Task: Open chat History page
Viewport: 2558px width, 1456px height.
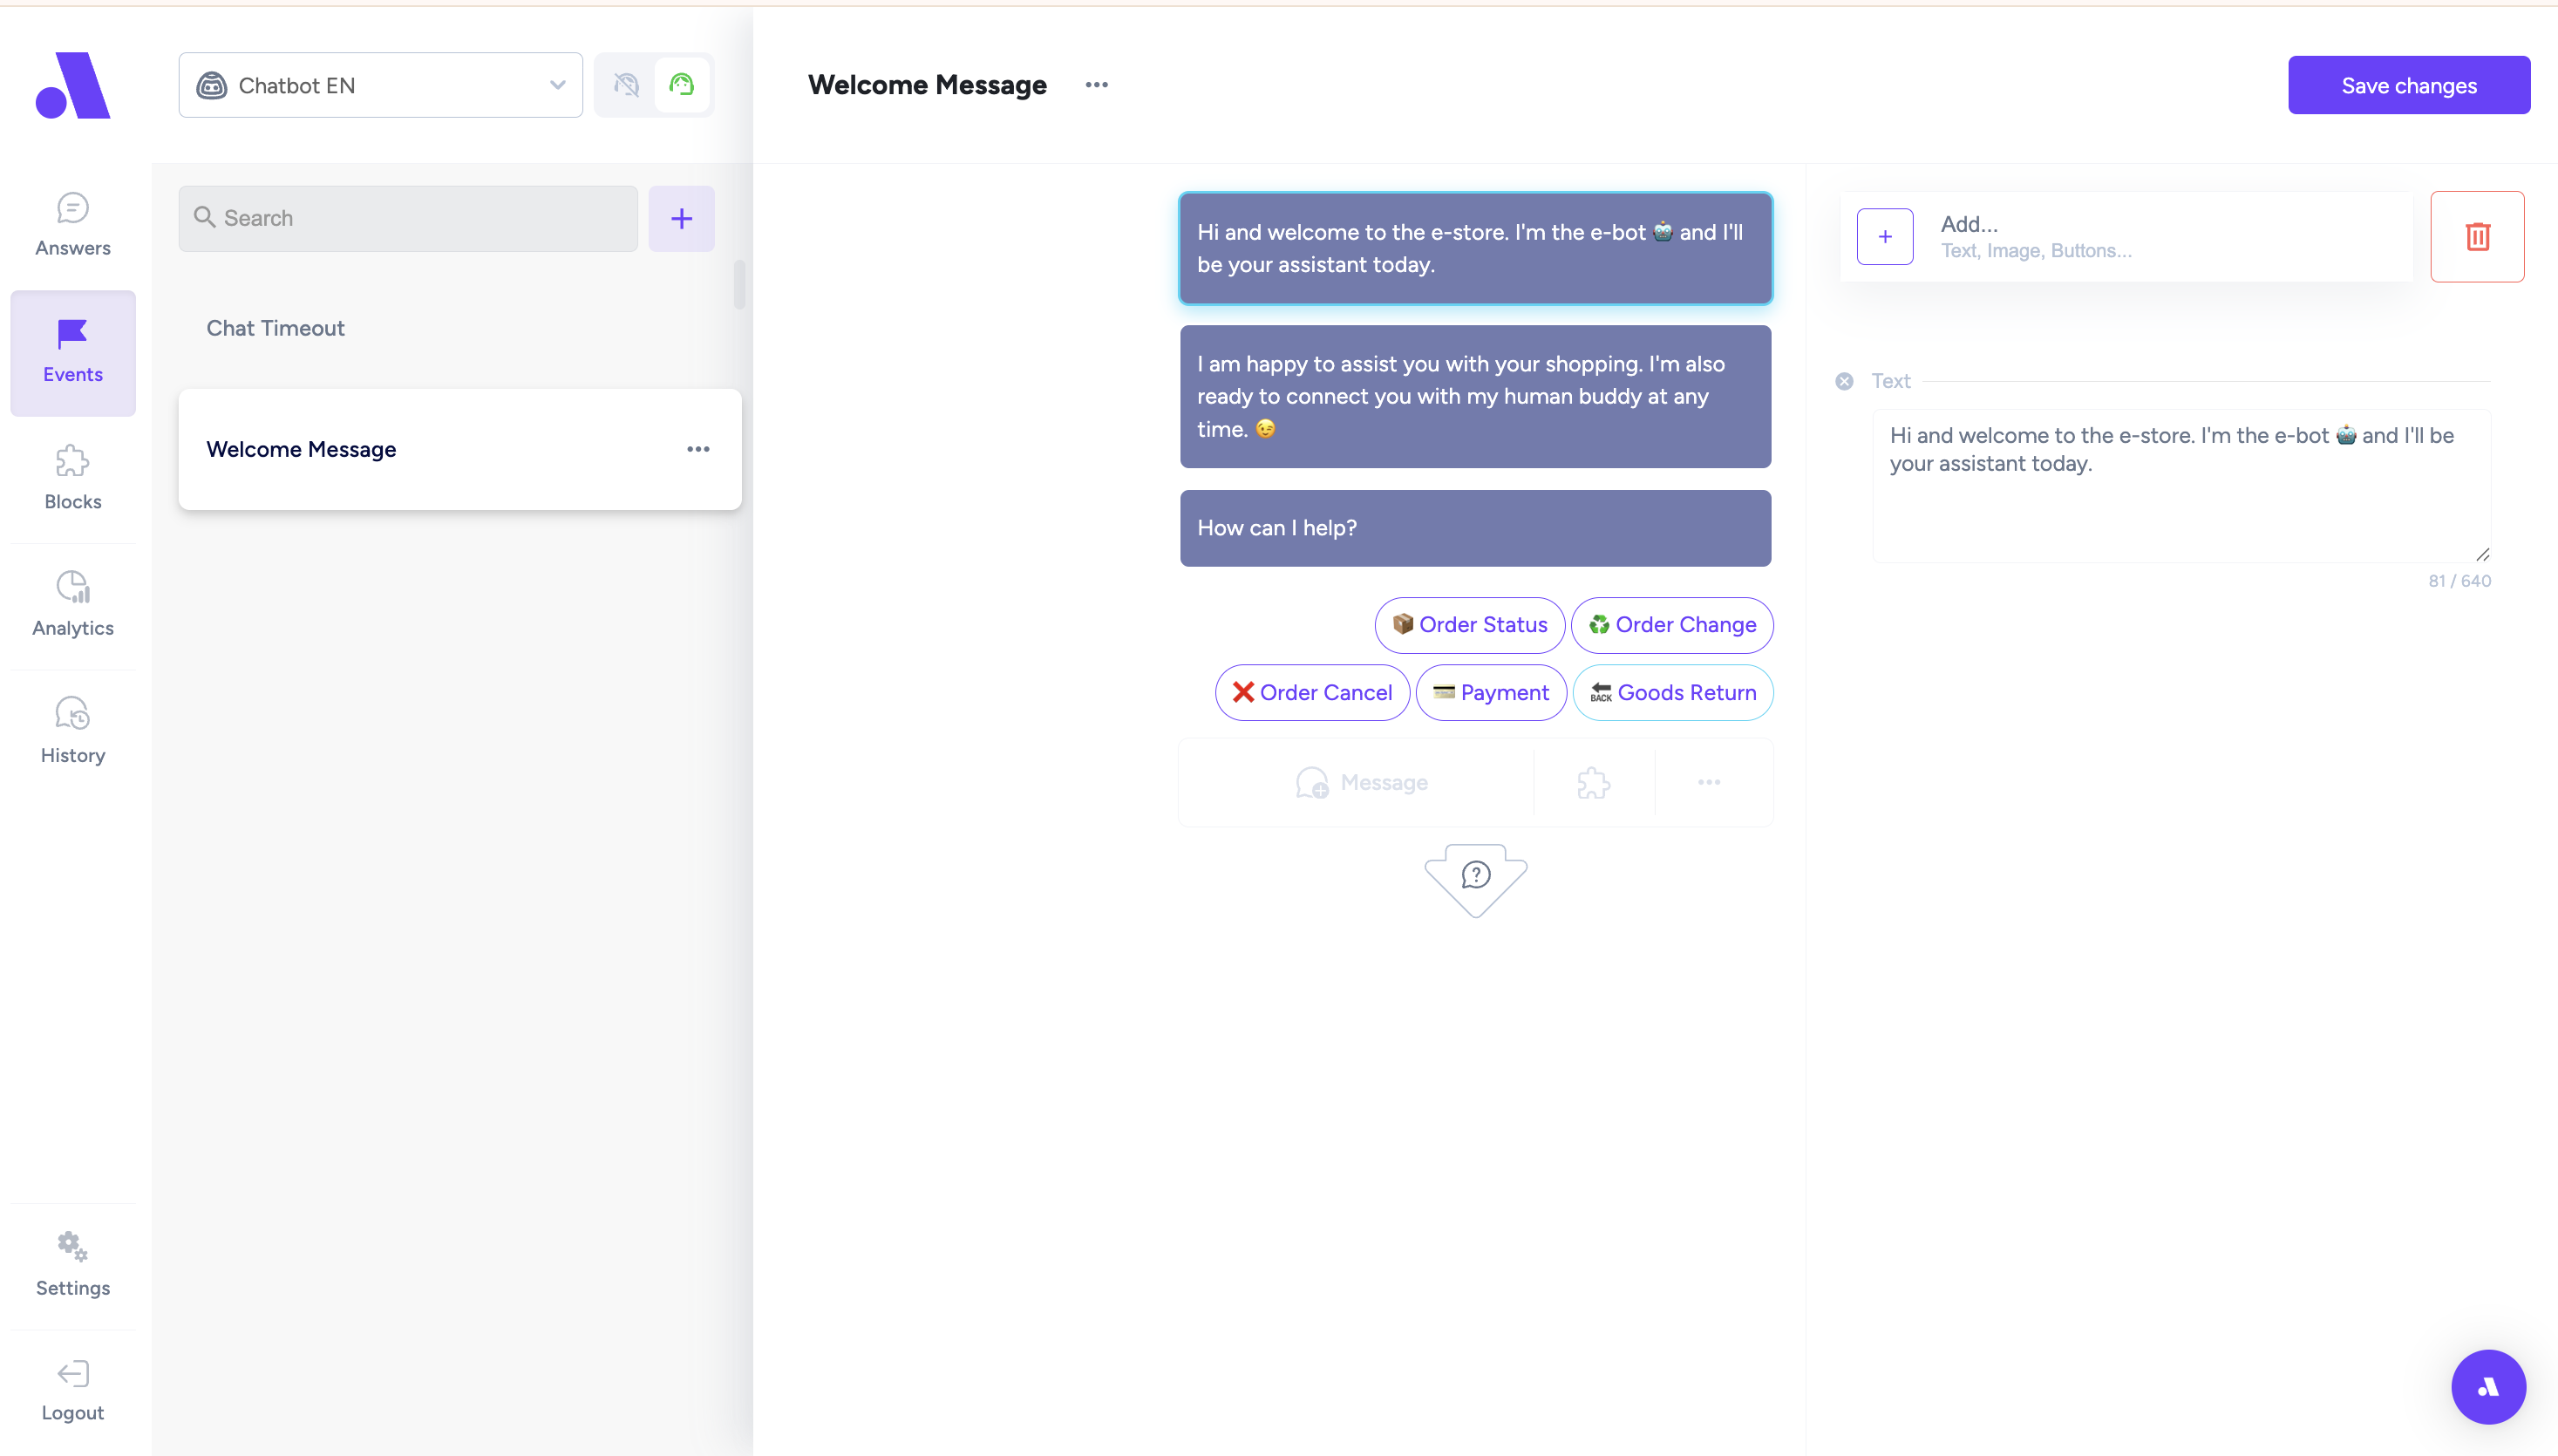Action: coord(73,731)
